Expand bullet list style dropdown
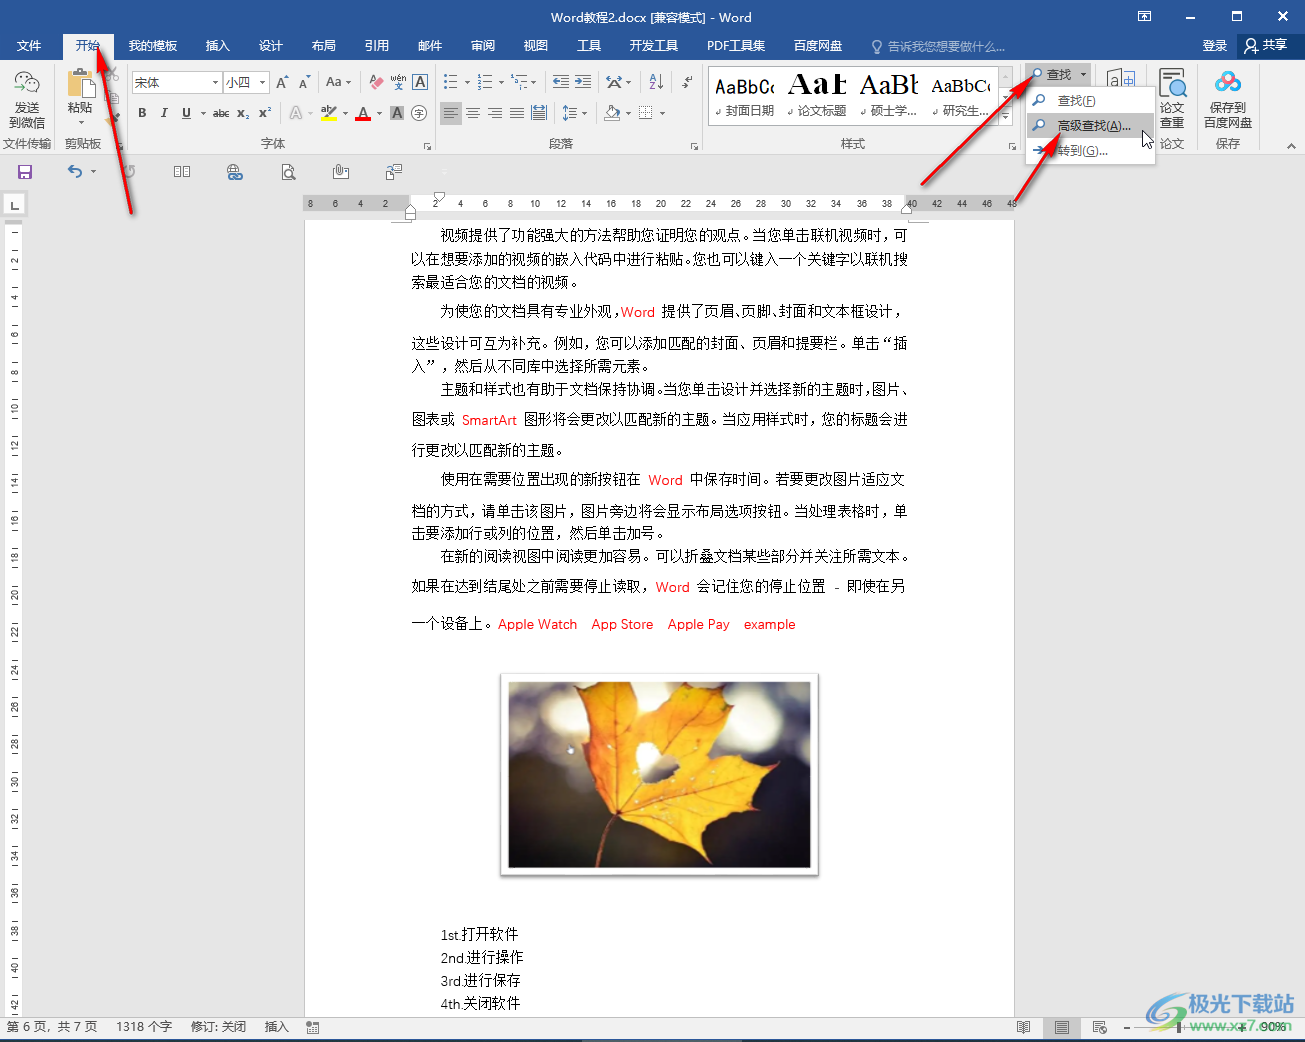Viewport: 1305px width, 1042px height. point(467,83)
